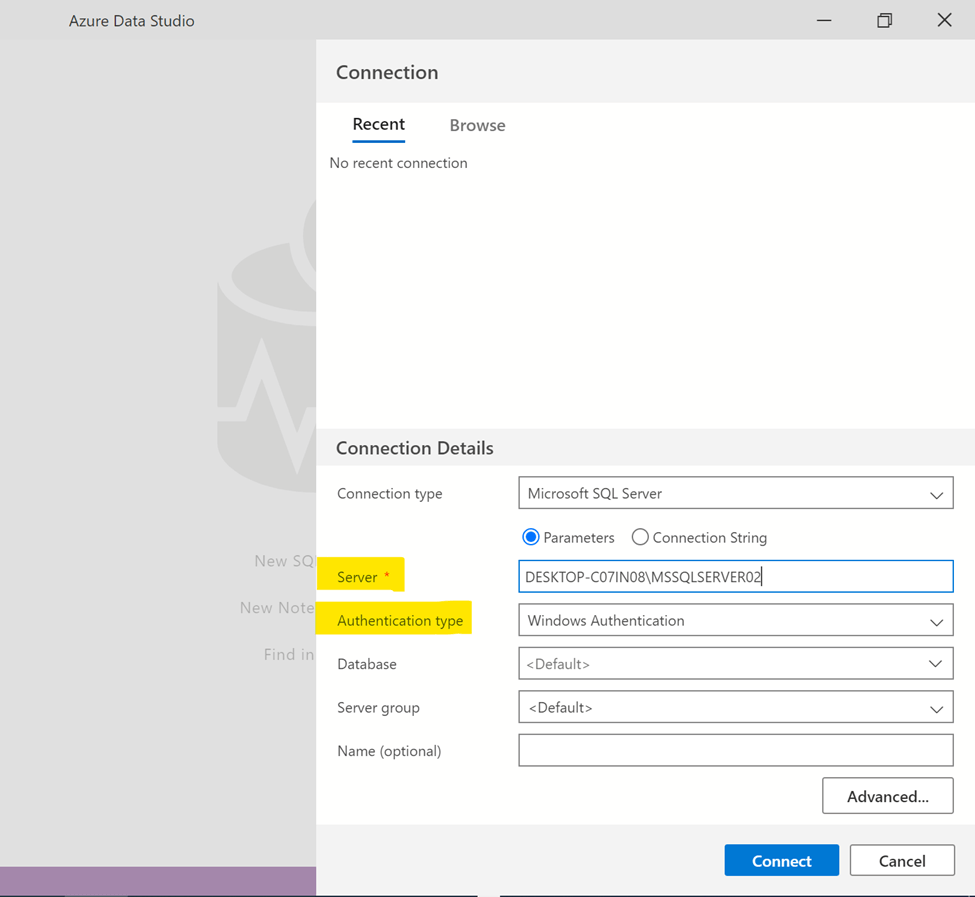Close Azure Data Studio with the X icon
Viewport: 975px width, 897px height.
944,21
